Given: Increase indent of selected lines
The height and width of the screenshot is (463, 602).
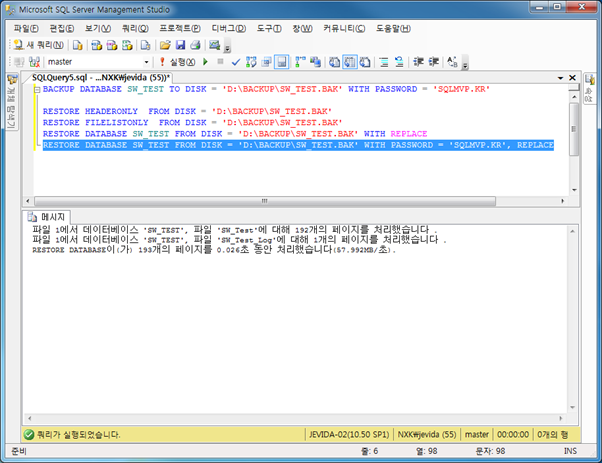Looking at the screenshot, I should click(433, 62).
